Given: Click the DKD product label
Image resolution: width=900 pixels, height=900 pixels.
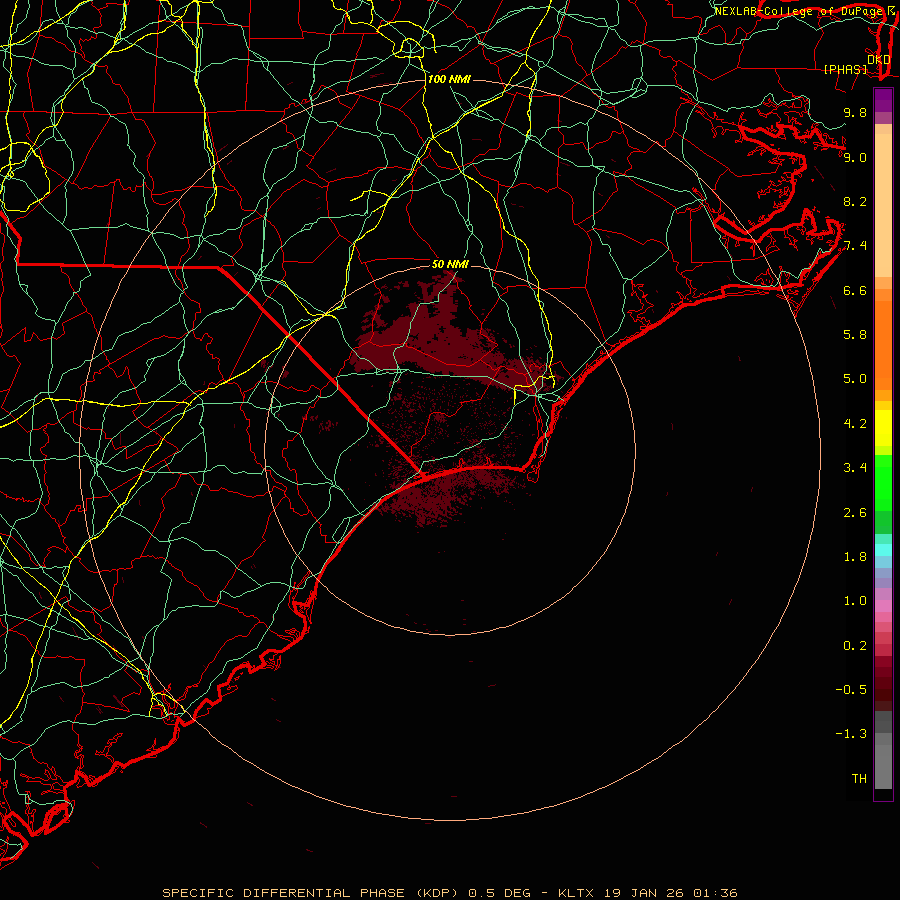Looking at the screenshot, I should [879, 59].
